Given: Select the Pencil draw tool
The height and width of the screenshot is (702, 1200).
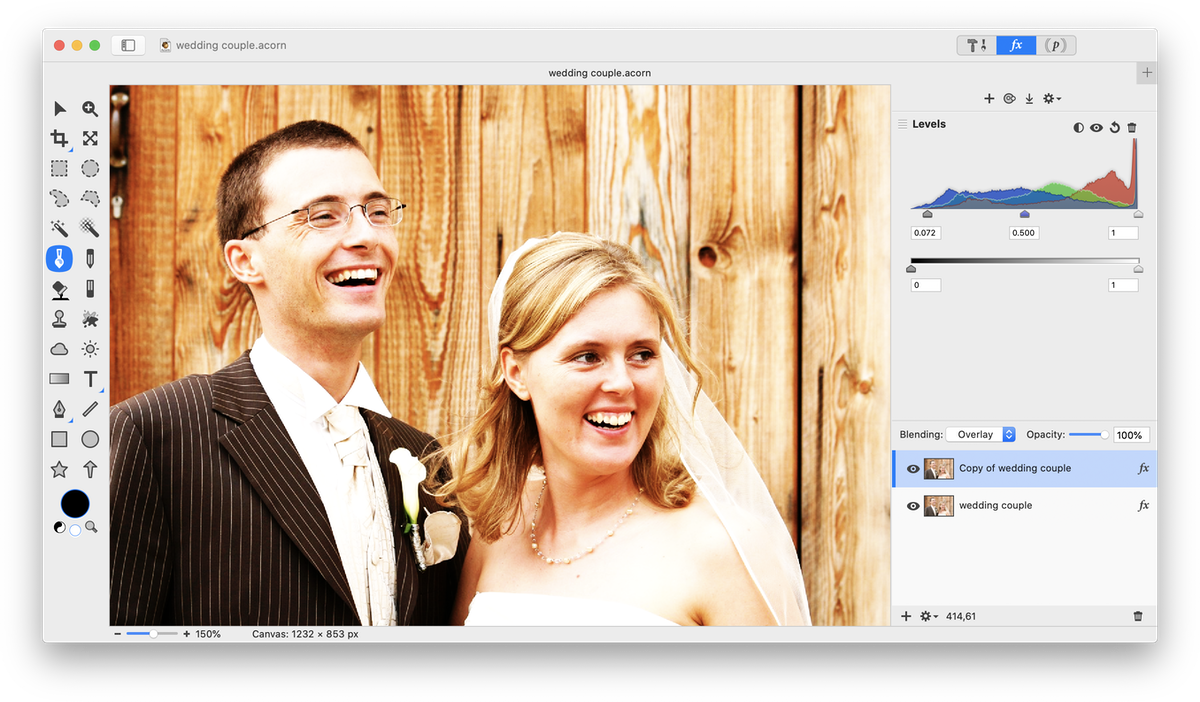Looking at the screenshot, I should click(x=90, y=259).
